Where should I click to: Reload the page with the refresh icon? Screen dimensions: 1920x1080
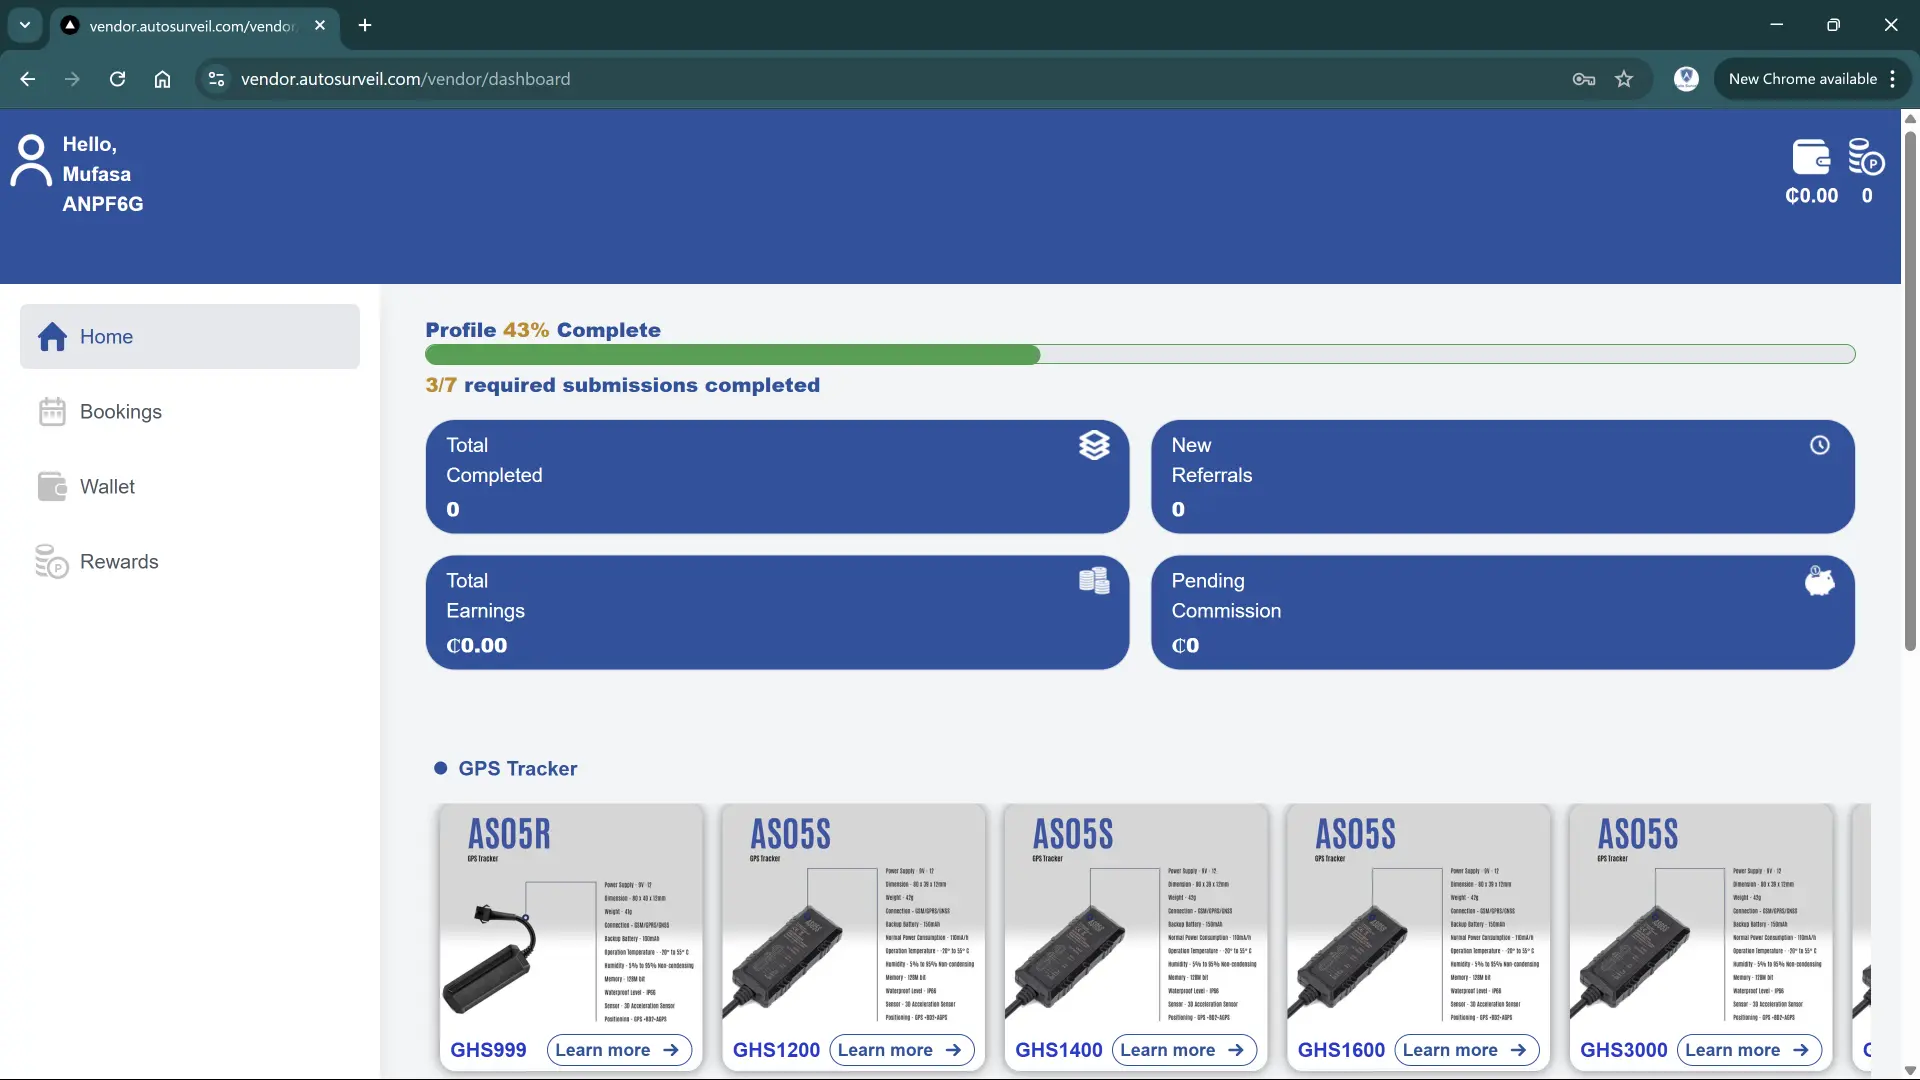(x=117, y=79)
